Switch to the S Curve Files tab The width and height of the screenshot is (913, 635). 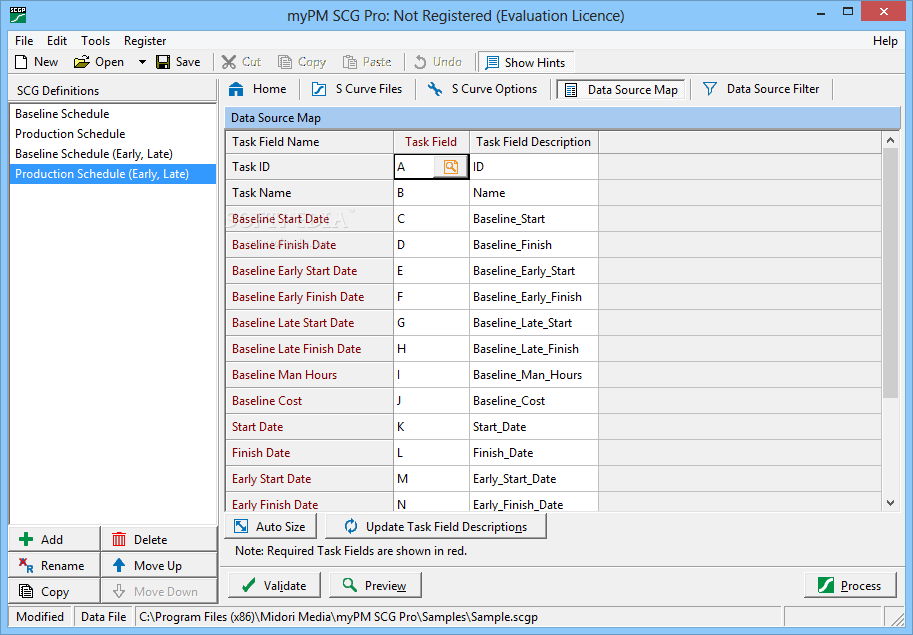pos(357,89)
